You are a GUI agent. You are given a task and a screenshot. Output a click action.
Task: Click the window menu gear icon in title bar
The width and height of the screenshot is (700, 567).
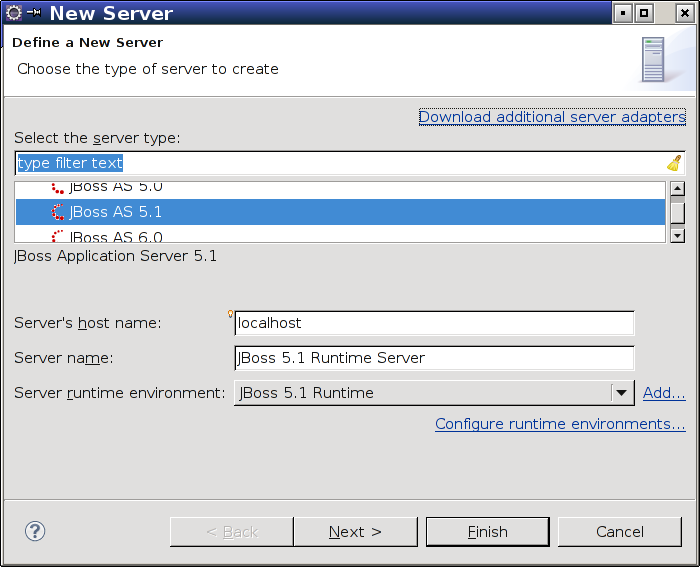[x=14, y=13]
